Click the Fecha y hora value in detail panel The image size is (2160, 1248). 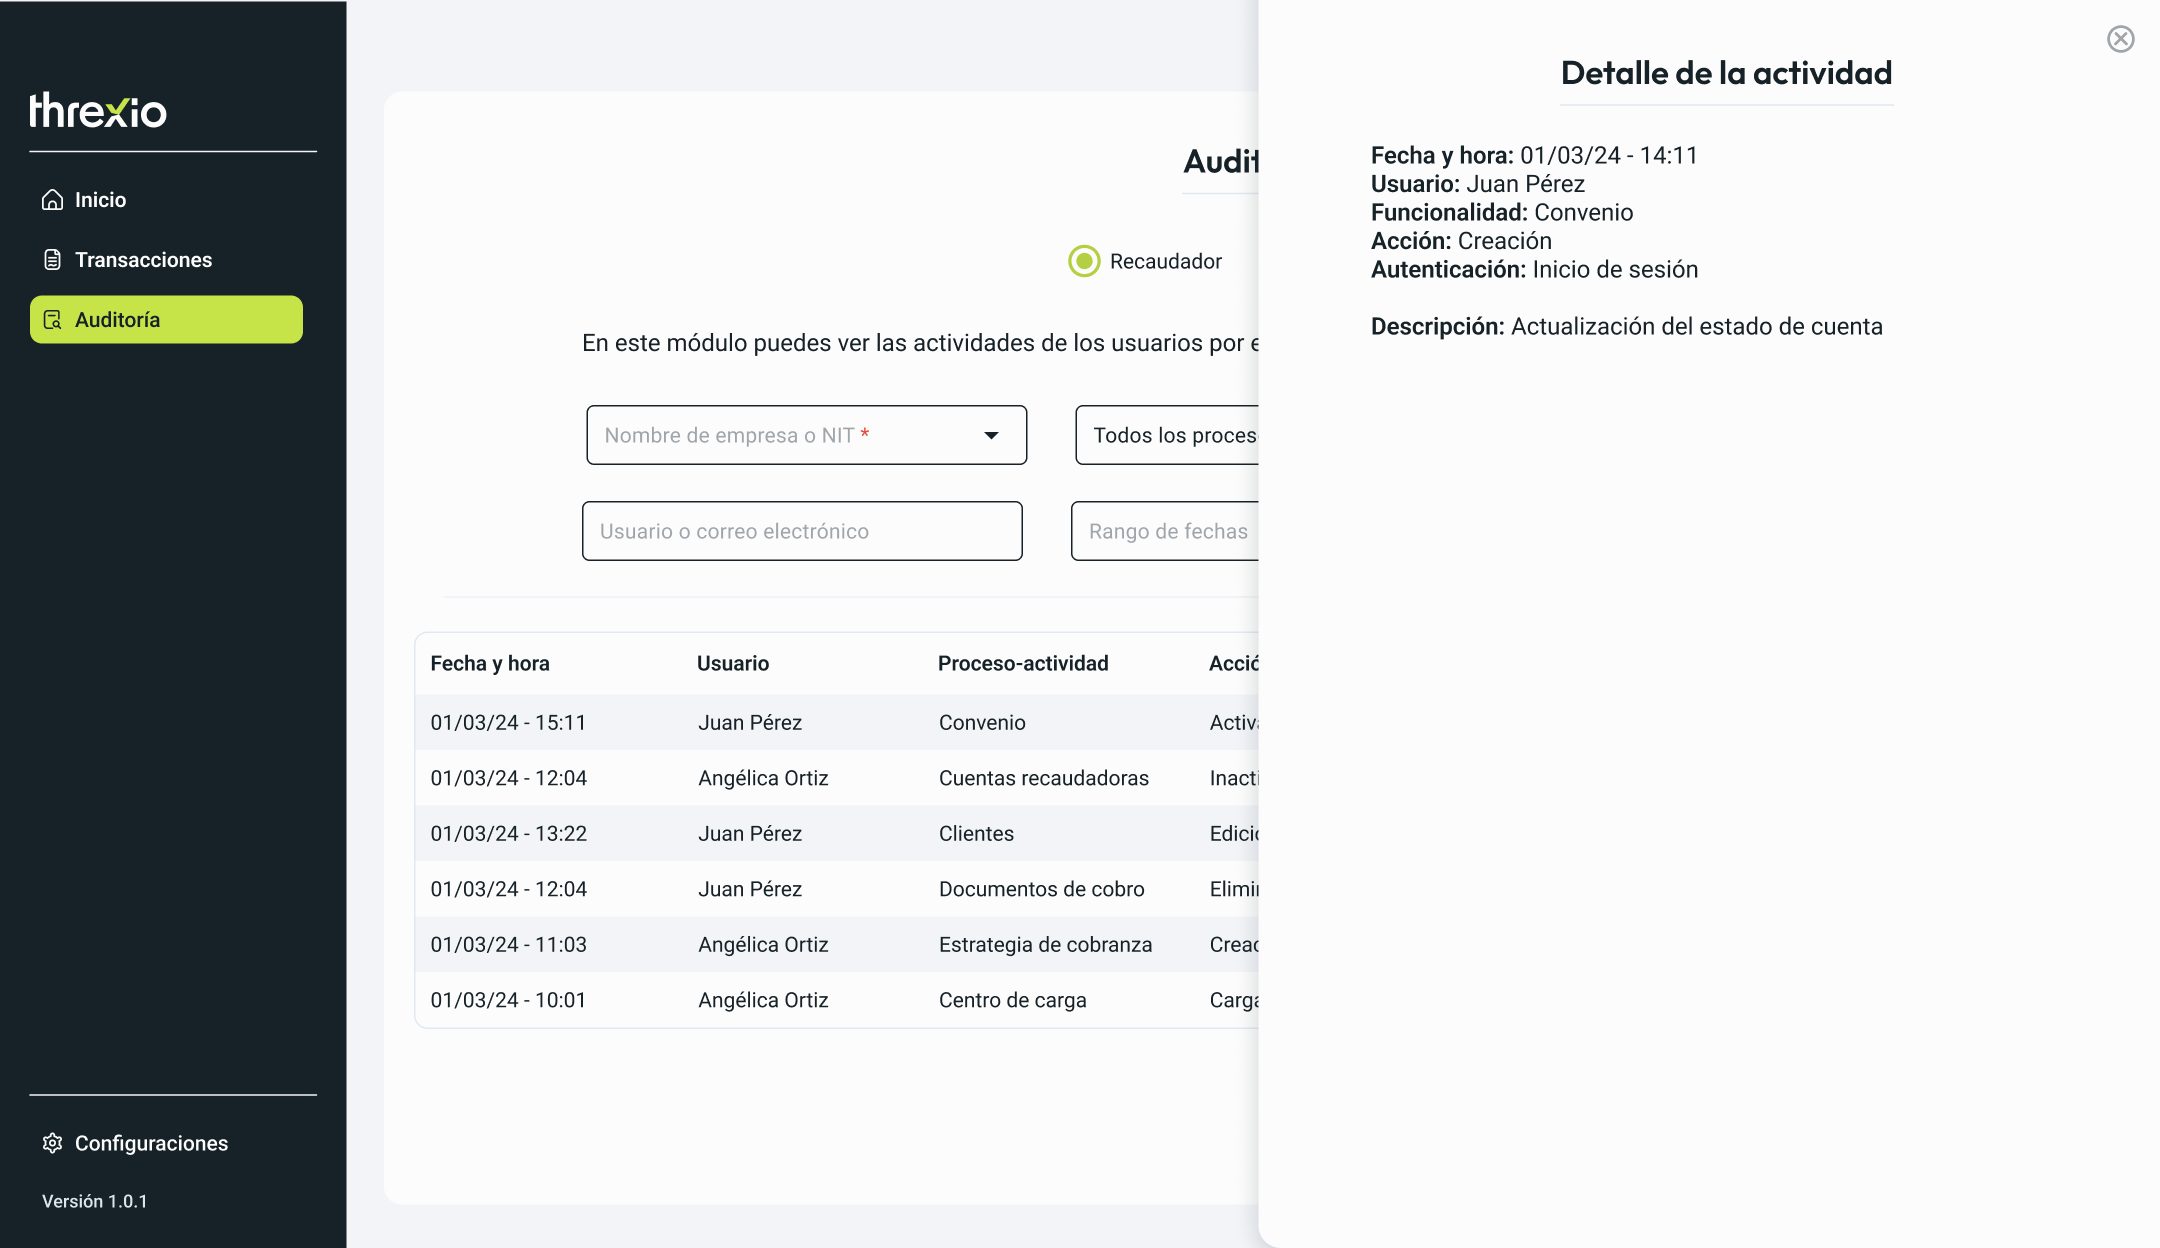tap(1608, 155)
